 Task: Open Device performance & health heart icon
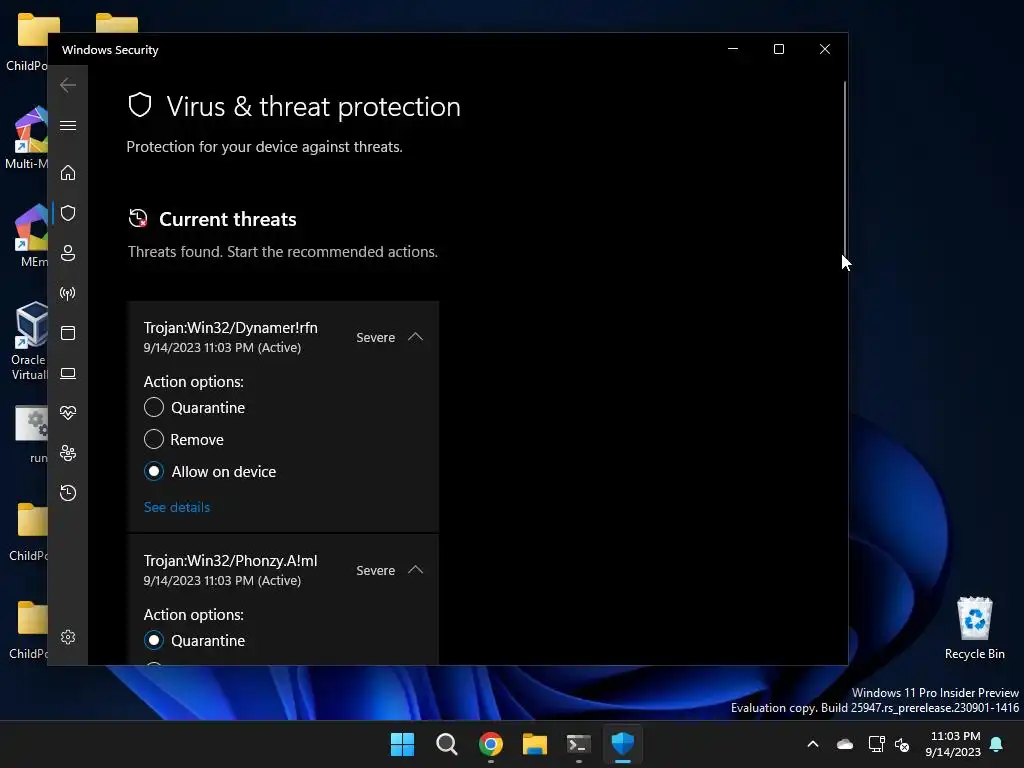pyautogui.click(x=68, y=413)
